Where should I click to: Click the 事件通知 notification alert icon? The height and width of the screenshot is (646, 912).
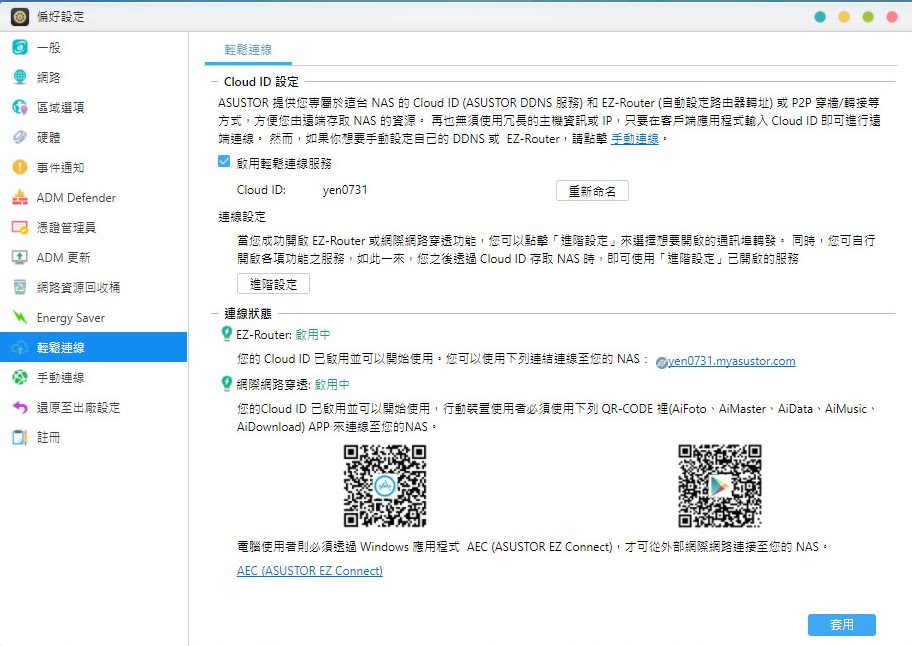20,167
